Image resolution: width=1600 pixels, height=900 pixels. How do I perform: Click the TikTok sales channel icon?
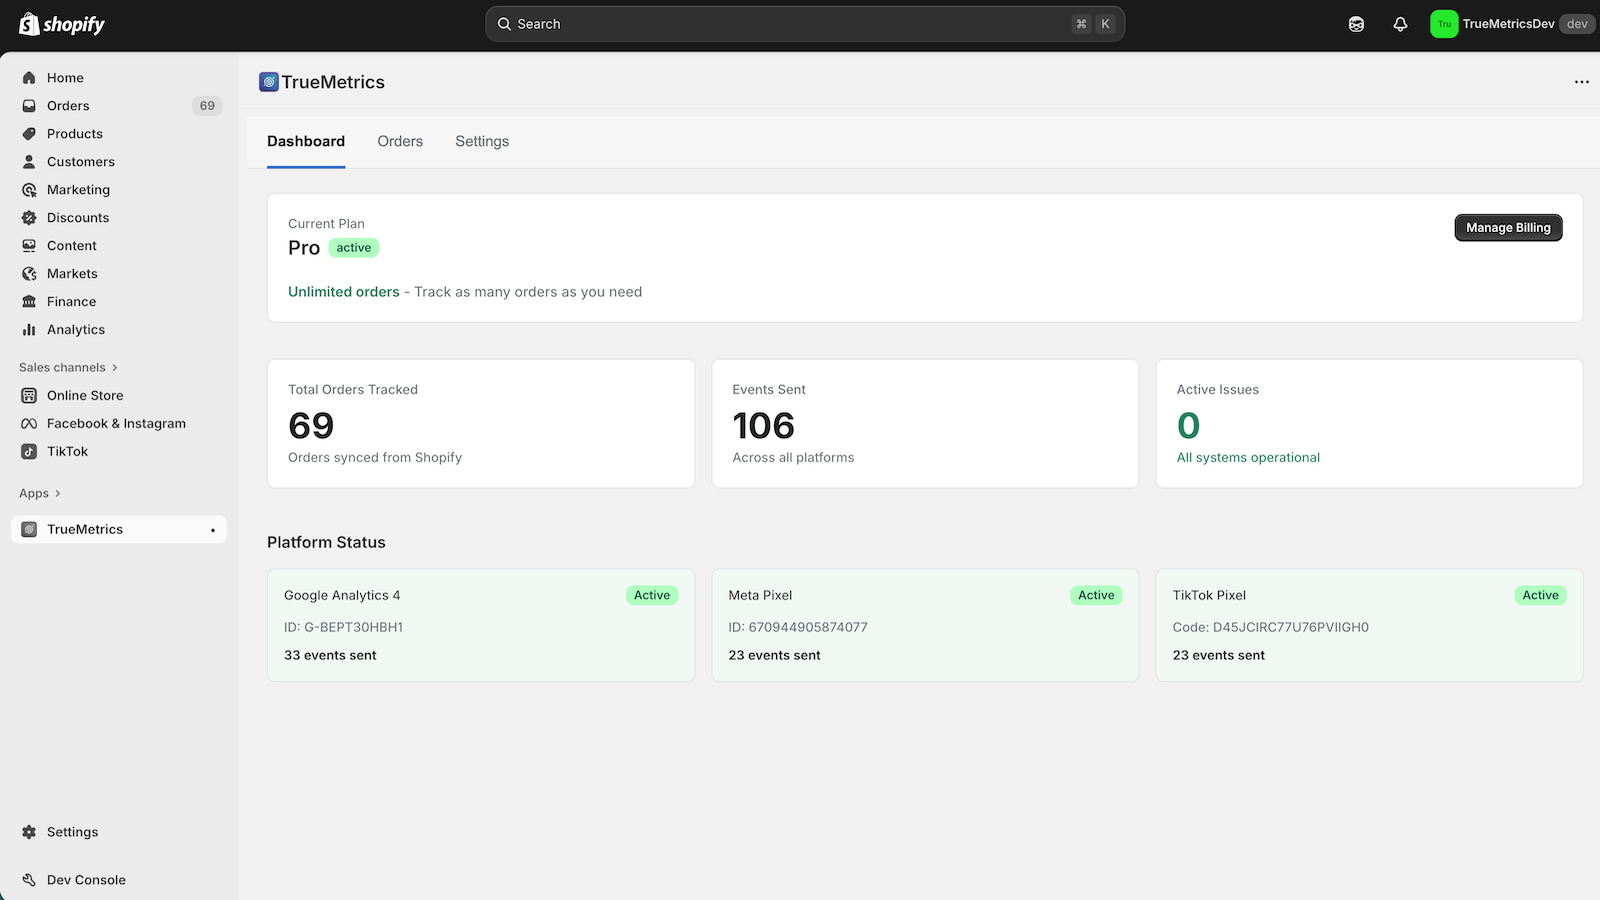pos(30,451)
